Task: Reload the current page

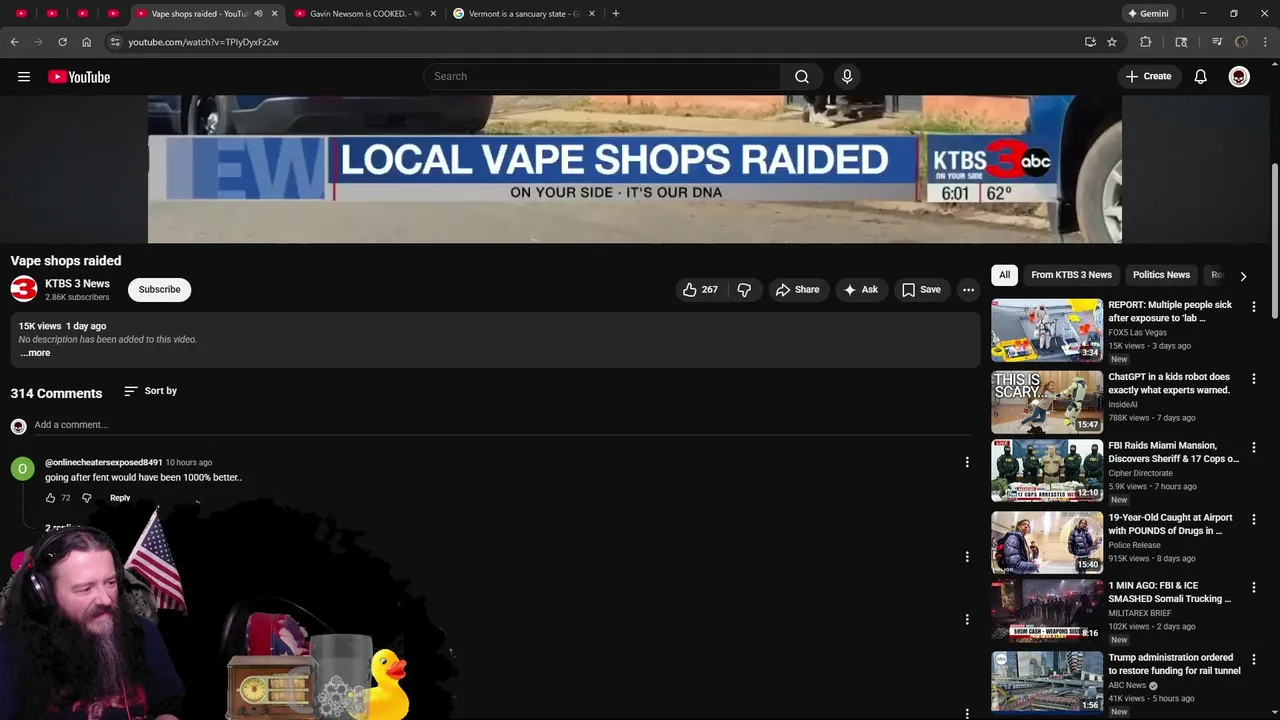Action: (62, 42)
